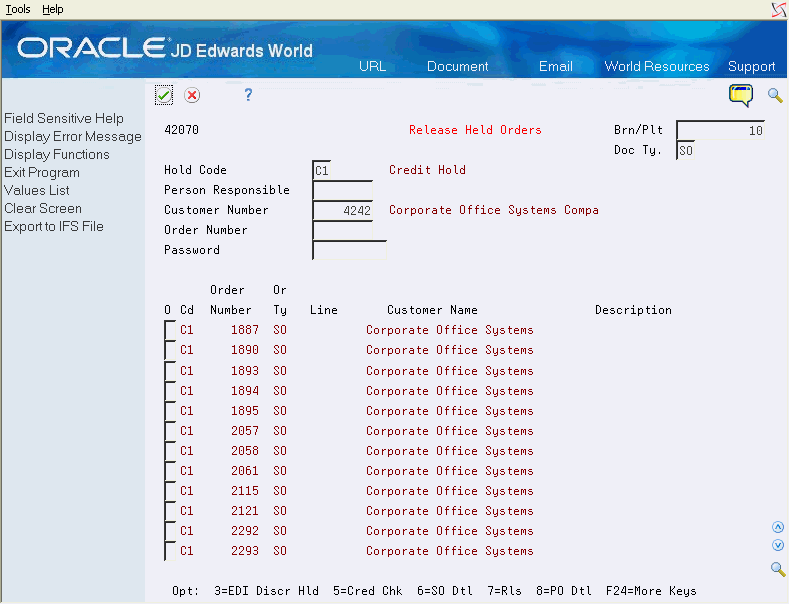The height and width of the screenshot is (604, 789).
Task: Click the scroll up arrow icon
Action: pos(778,527)
